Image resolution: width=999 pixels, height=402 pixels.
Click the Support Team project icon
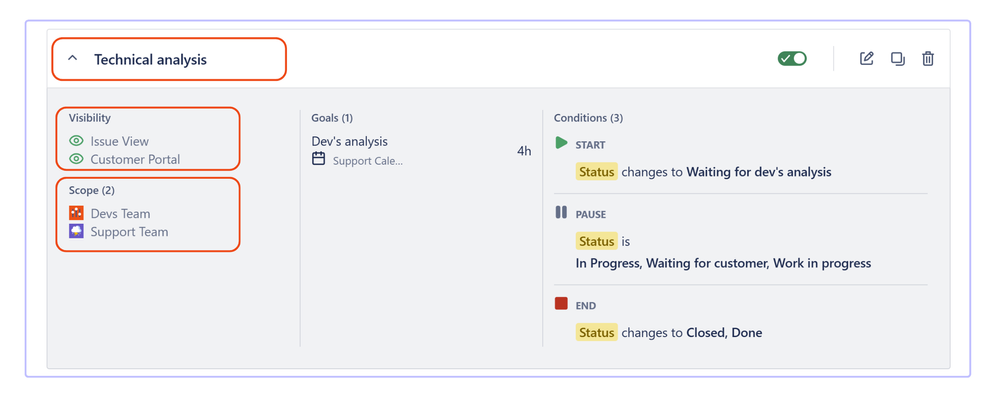point(76,231)
